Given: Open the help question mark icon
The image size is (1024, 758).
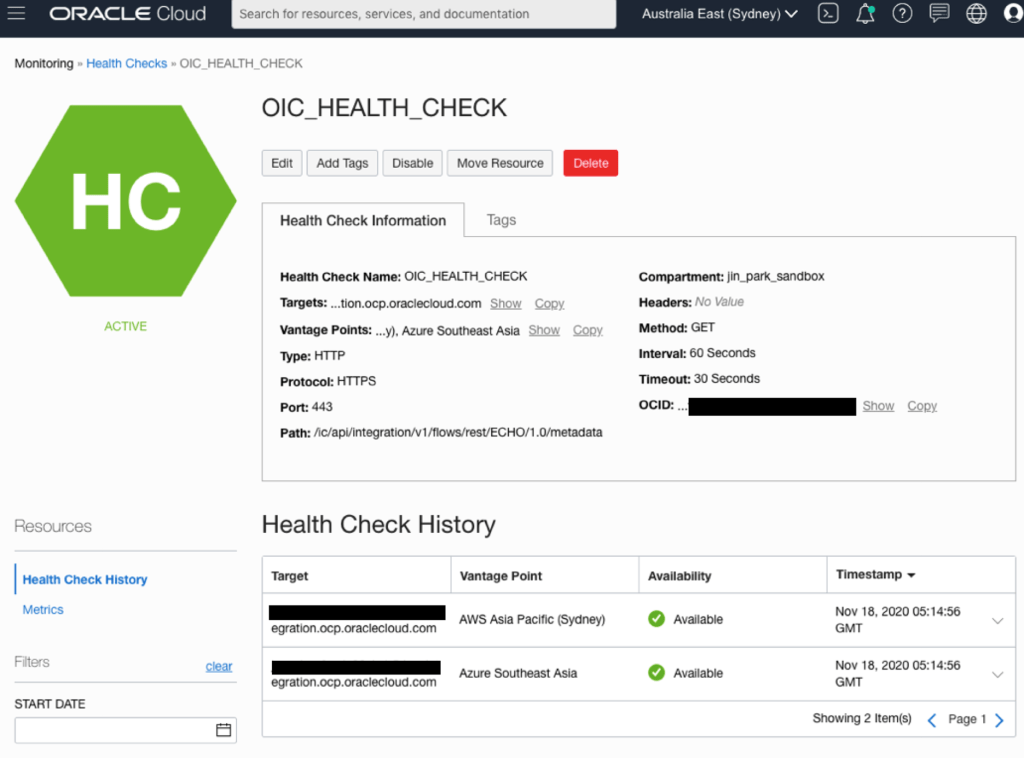Looking at the screenshot, I should 902,14.
